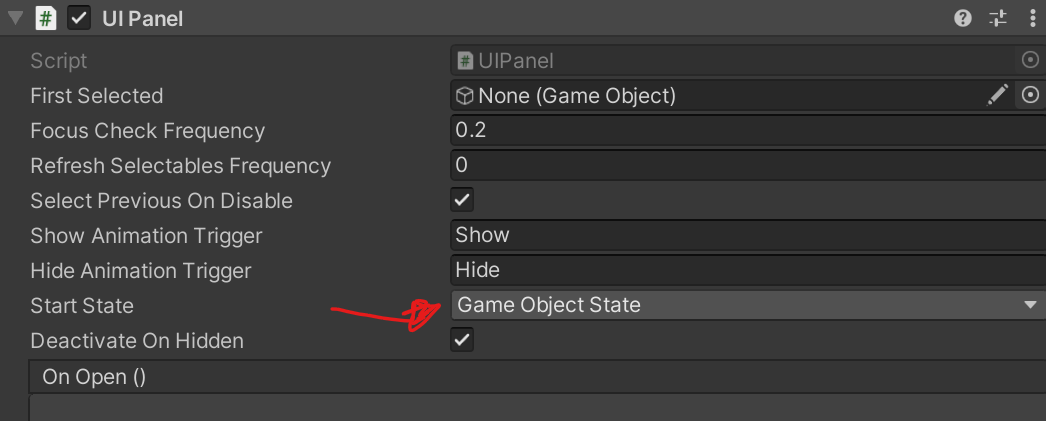
Task: Open the component help reference icon
Action: coord(963,18)
